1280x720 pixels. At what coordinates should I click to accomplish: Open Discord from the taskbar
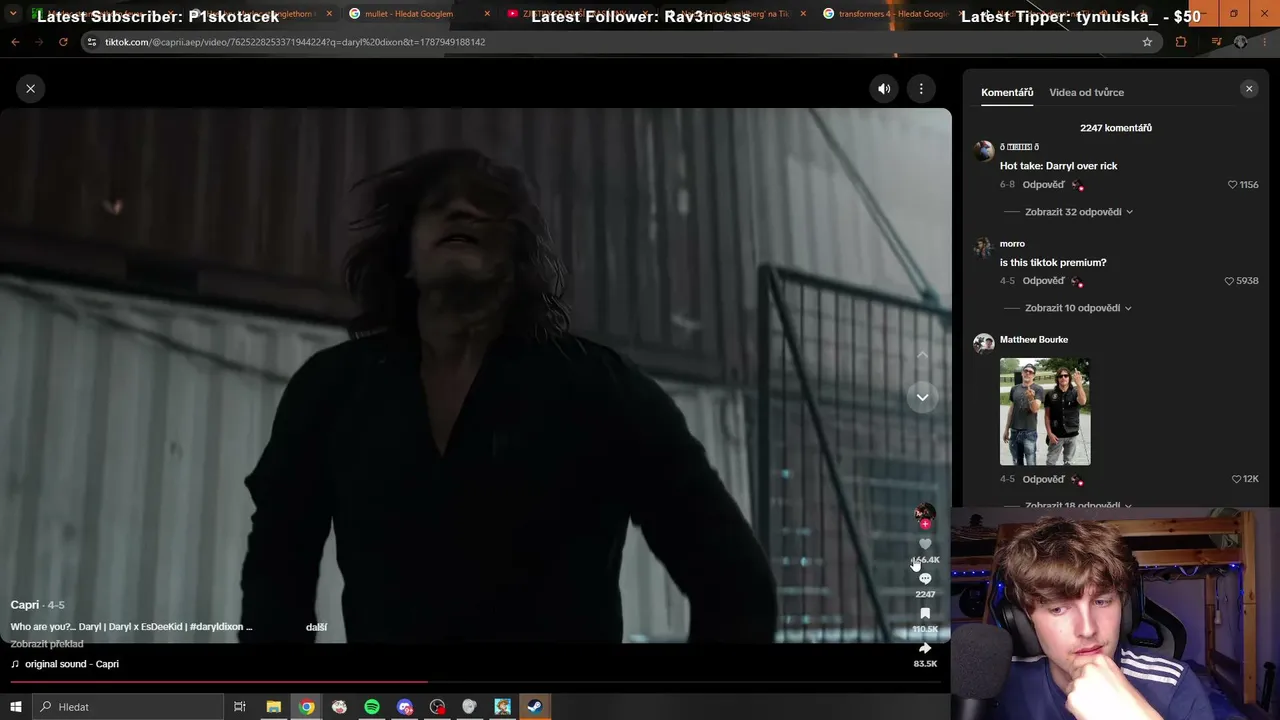coord(404,707)
